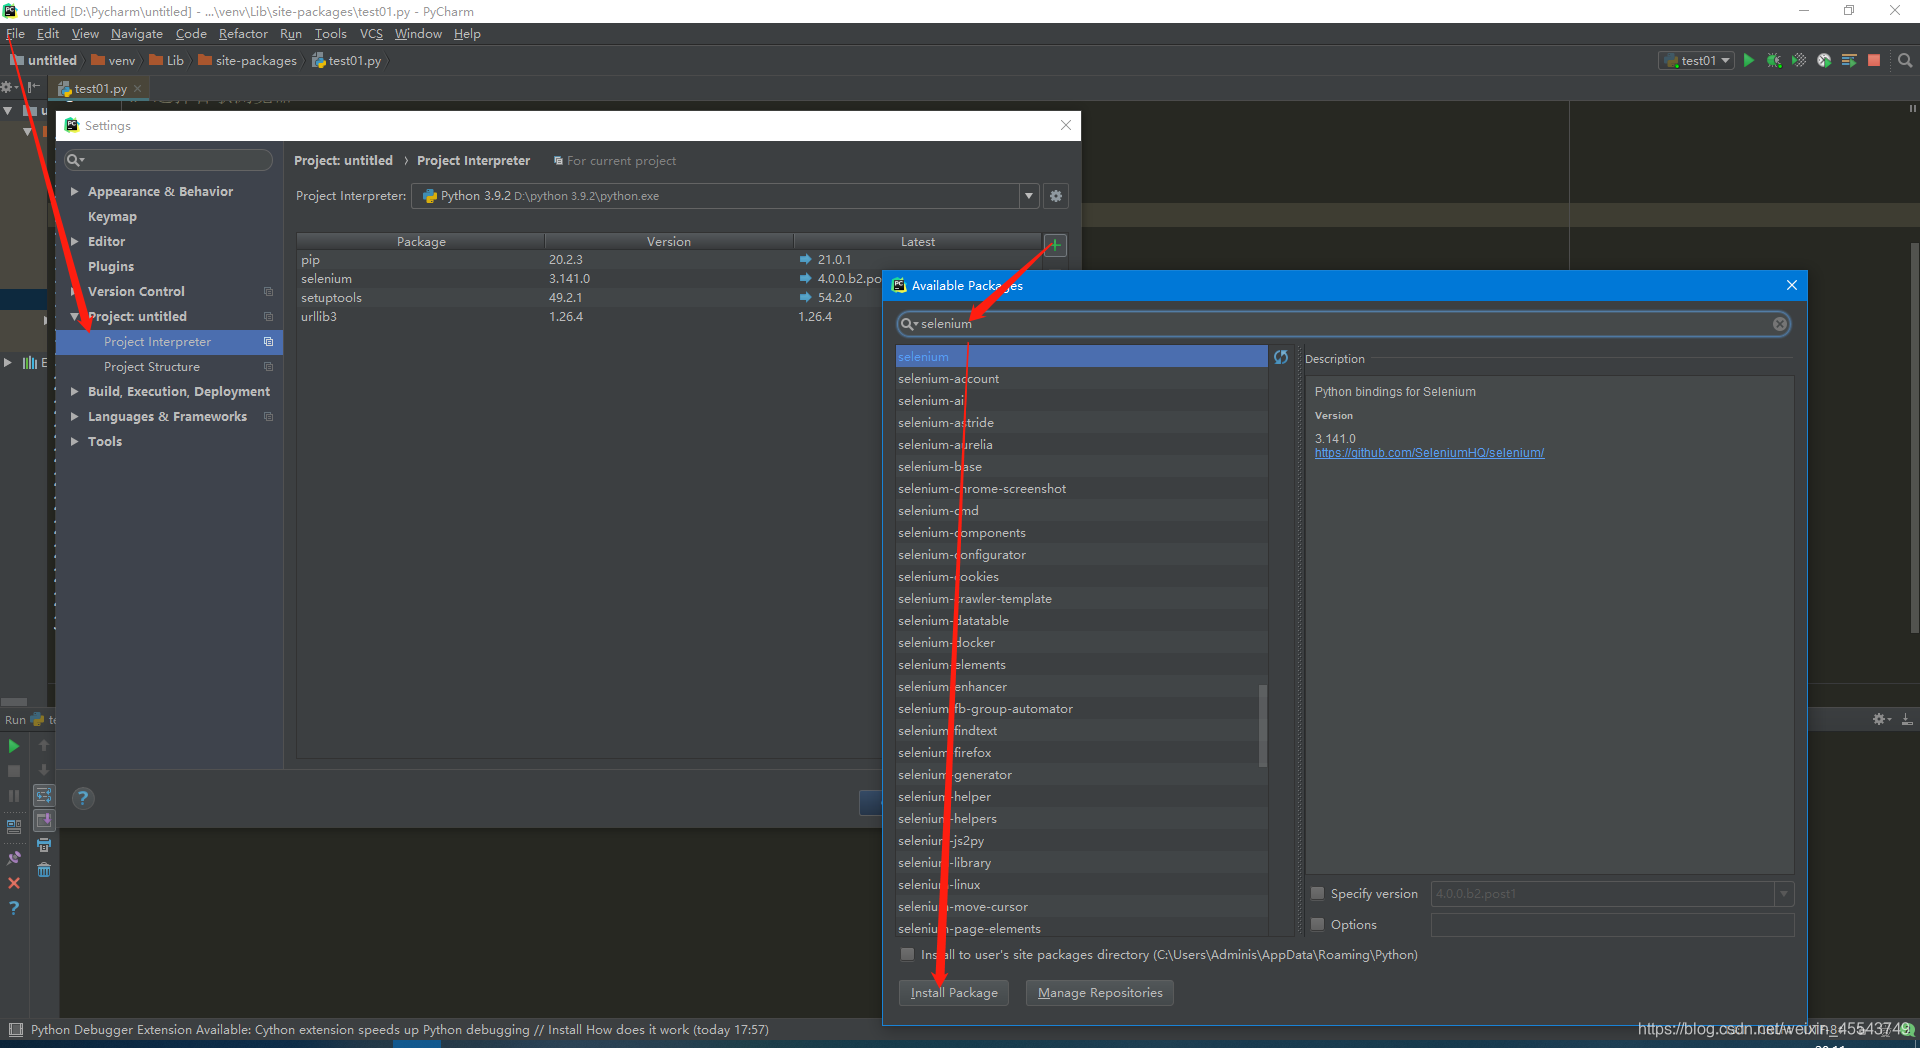
Task: Click the add package plus icon
Action: coord(1055,245)
